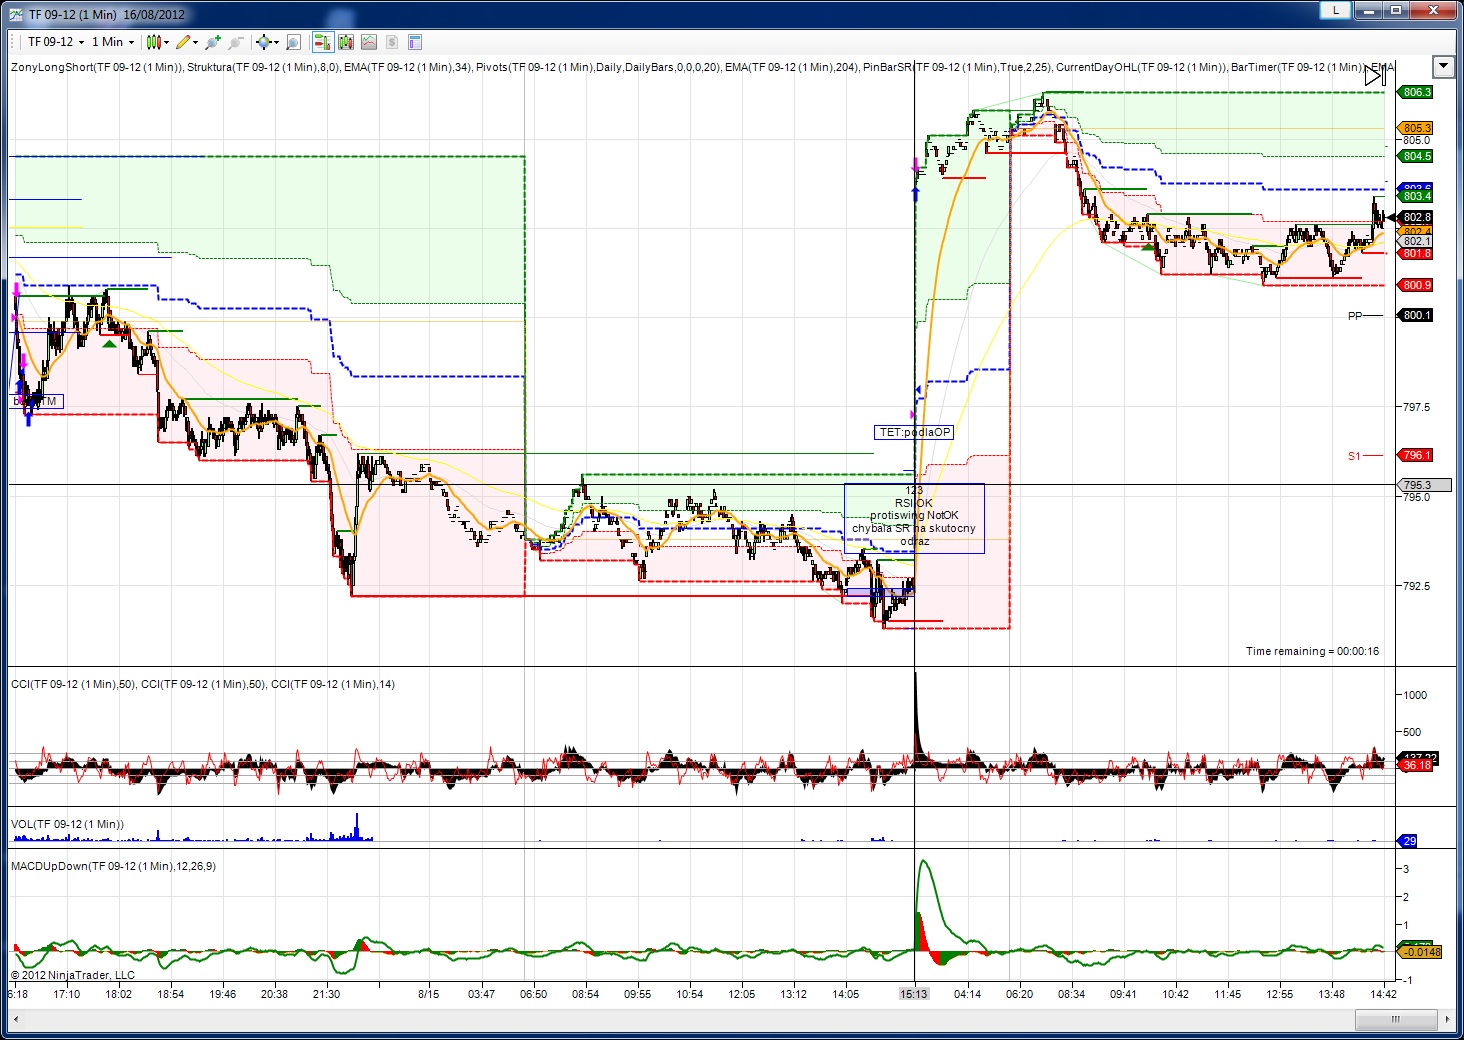
Task: Toggle the Chart Trader panel button
Action: pos(322,42)
